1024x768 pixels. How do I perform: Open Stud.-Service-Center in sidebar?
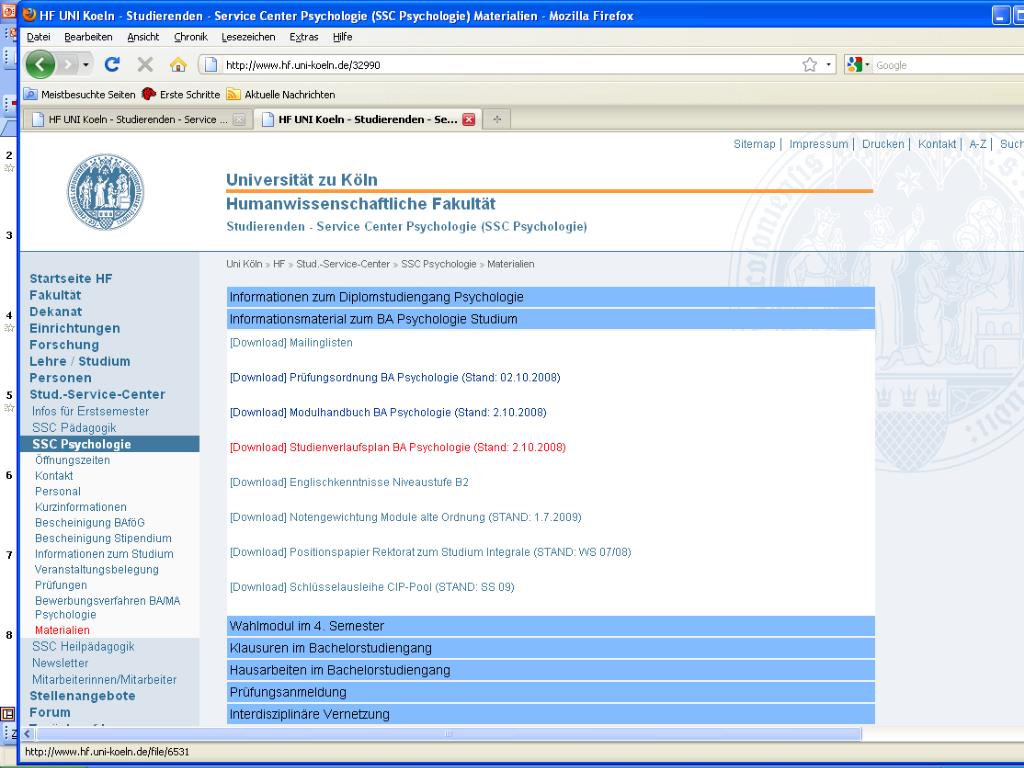pyautogui.click(x=97, y=394)
